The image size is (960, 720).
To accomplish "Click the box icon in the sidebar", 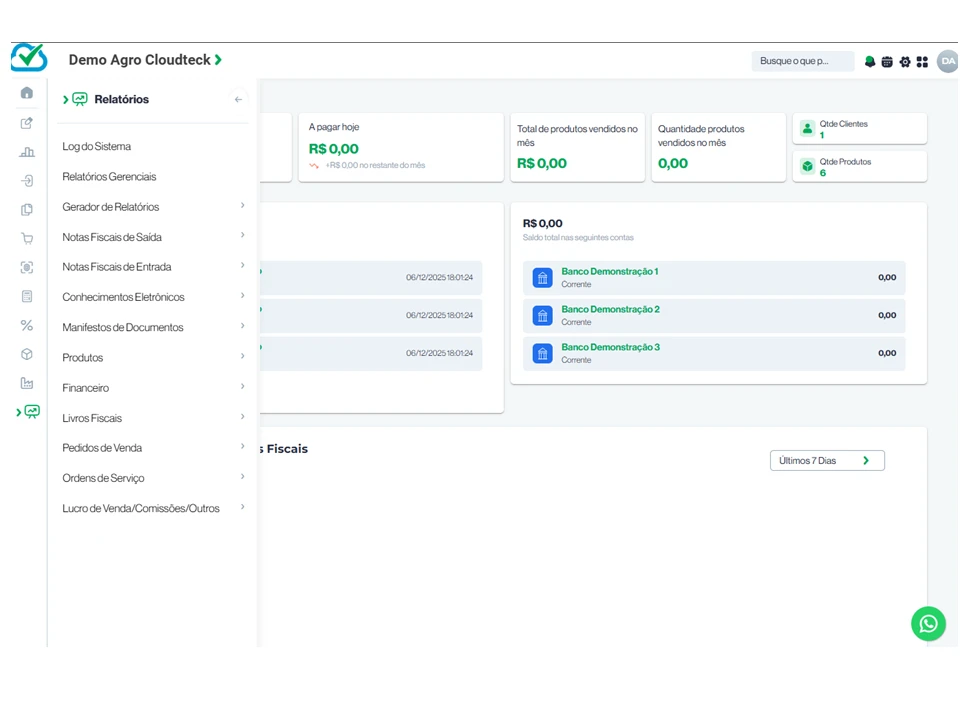I will pyautogui.click(x=27, y=354).
